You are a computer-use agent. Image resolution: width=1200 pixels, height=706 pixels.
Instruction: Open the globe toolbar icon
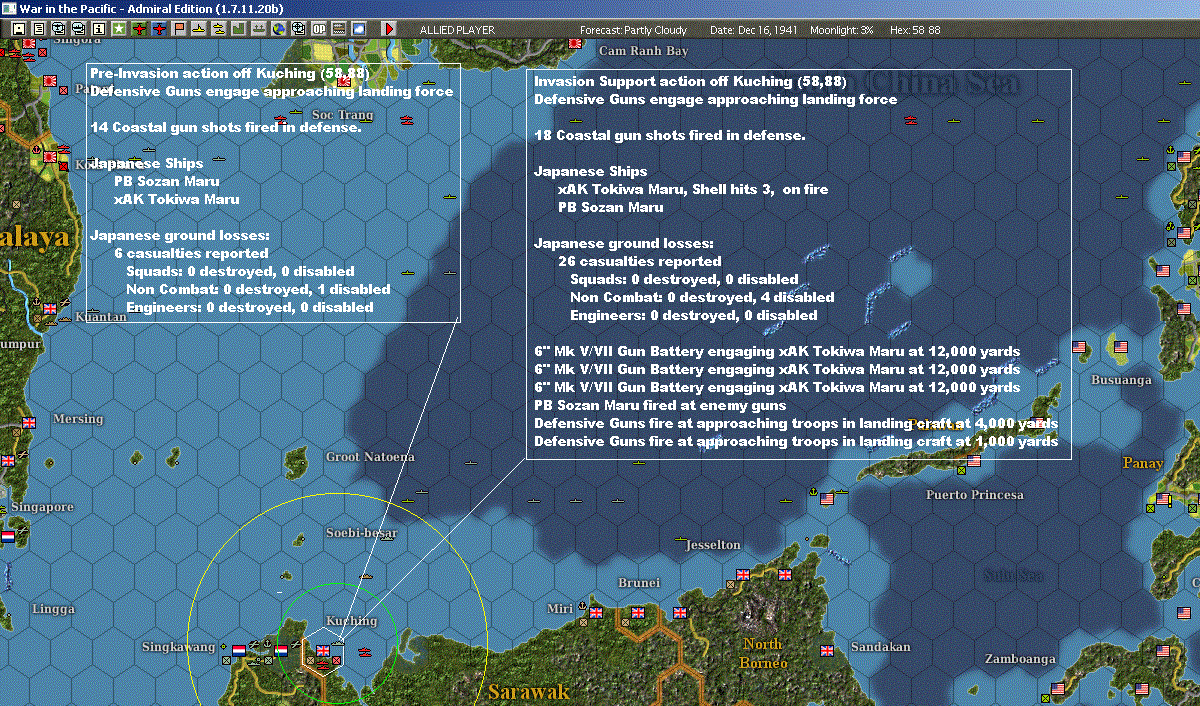(x=279, y=30)
